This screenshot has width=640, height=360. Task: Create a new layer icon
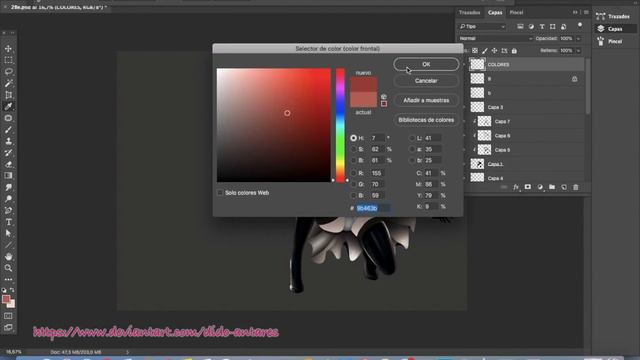pos(564,187)
